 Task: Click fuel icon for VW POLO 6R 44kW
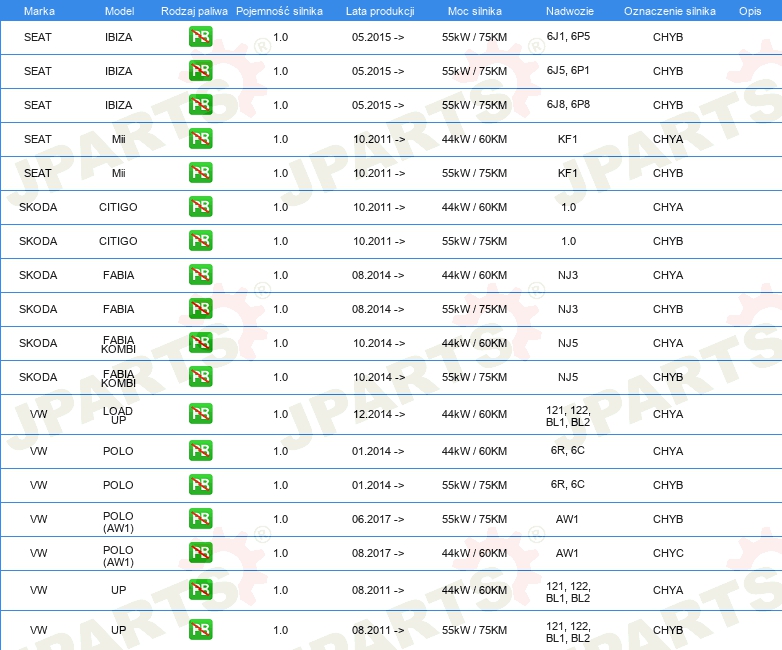coord(200,450)
